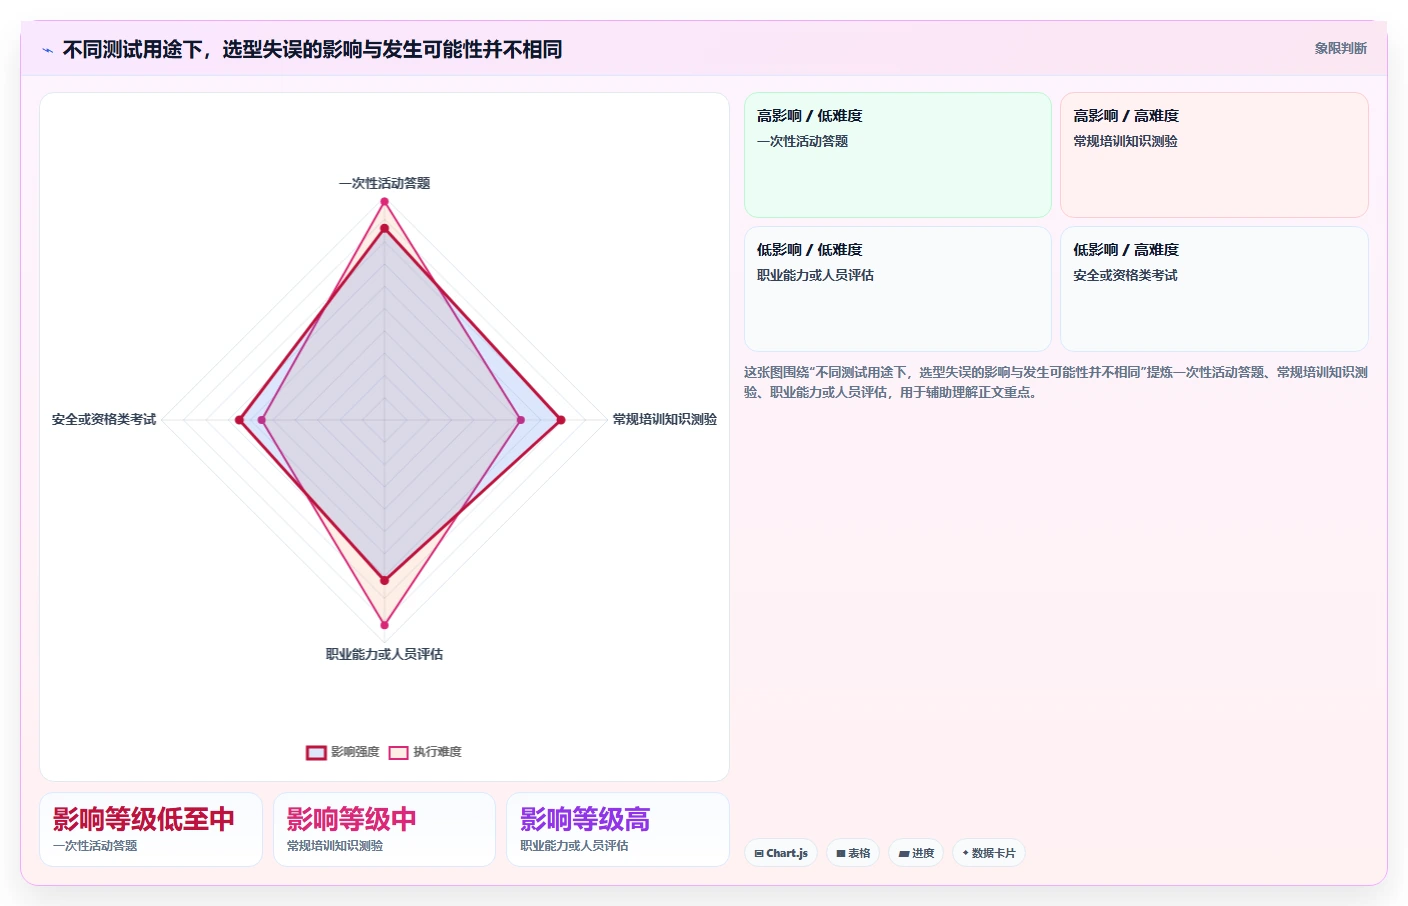Open the 高影响 / 低难度 quadrant card
The width and height of the screenshot is (1408, 906).
point(898,155)
